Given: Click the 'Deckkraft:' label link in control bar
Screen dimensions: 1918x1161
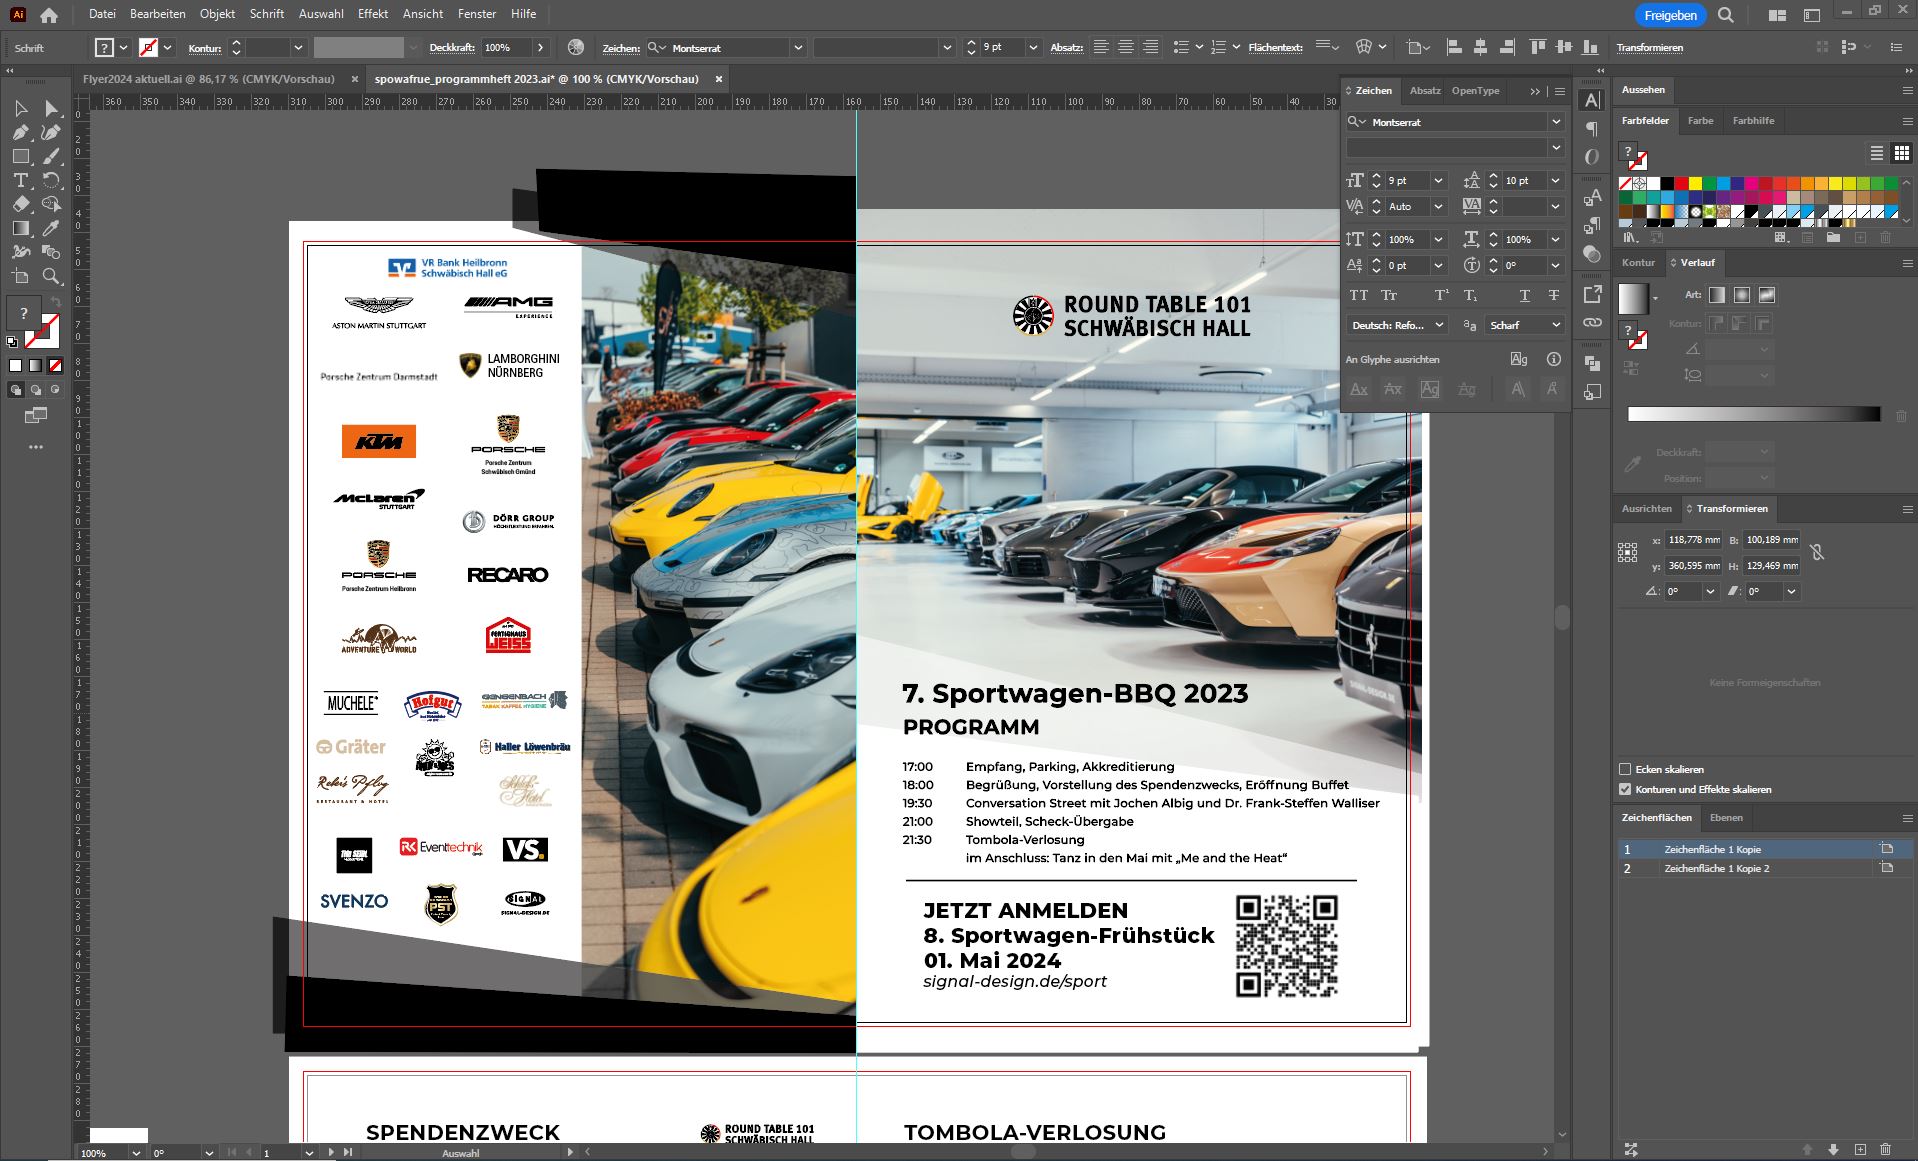Looking at the screenshot, I should pos(452,47).
